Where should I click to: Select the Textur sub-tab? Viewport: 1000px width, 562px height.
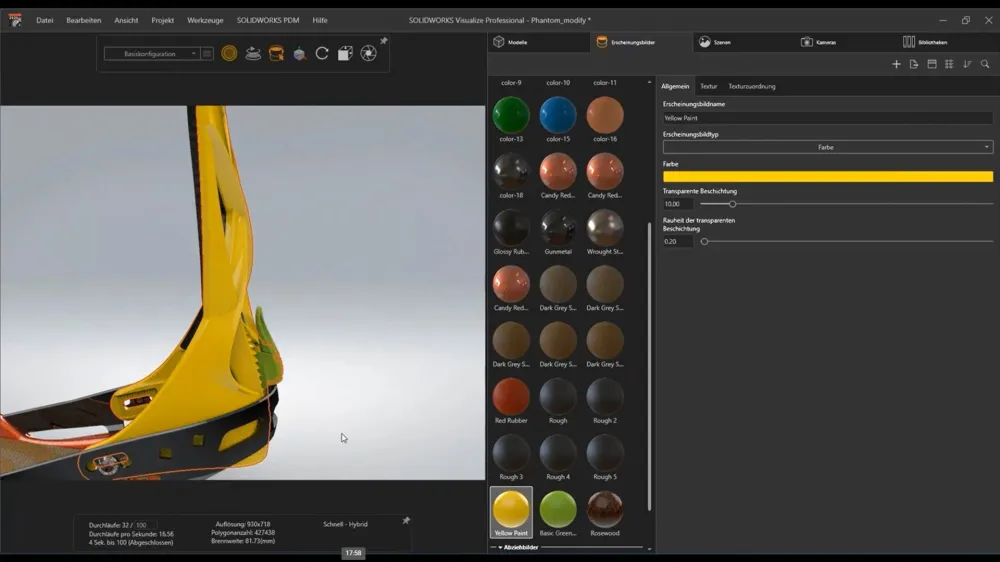point(709,86)
